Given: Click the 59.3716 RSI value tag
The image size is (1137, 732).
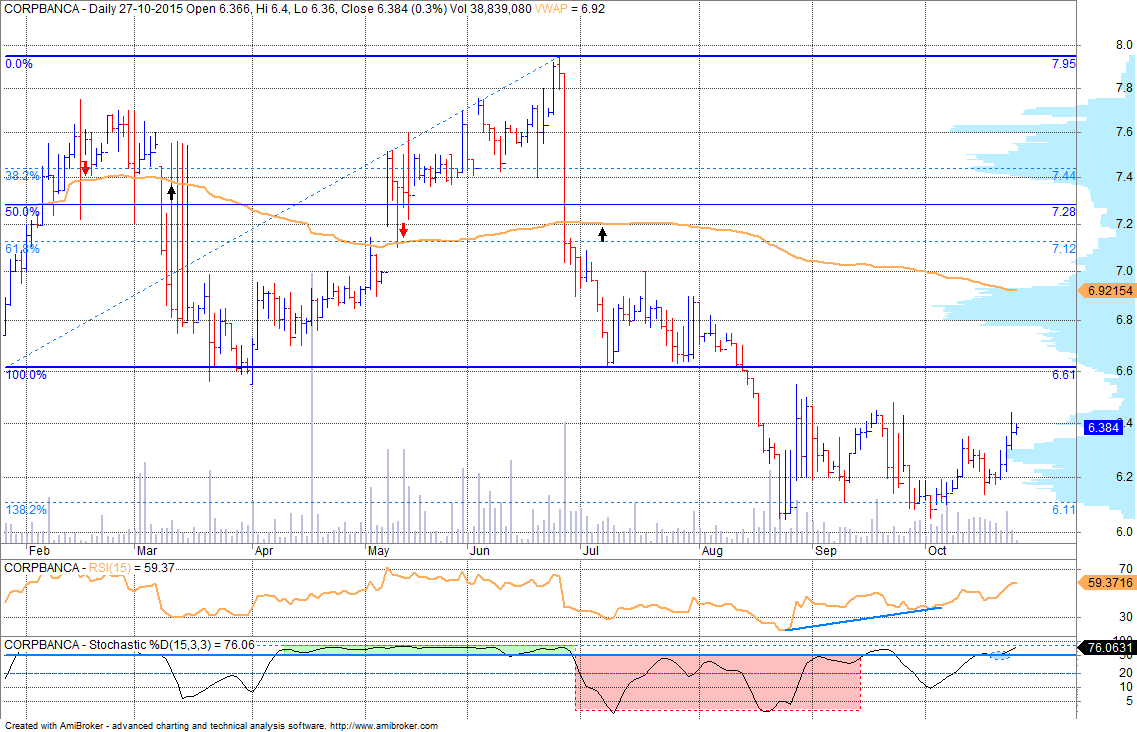Looking at the screenshot, I should 1107,583.
